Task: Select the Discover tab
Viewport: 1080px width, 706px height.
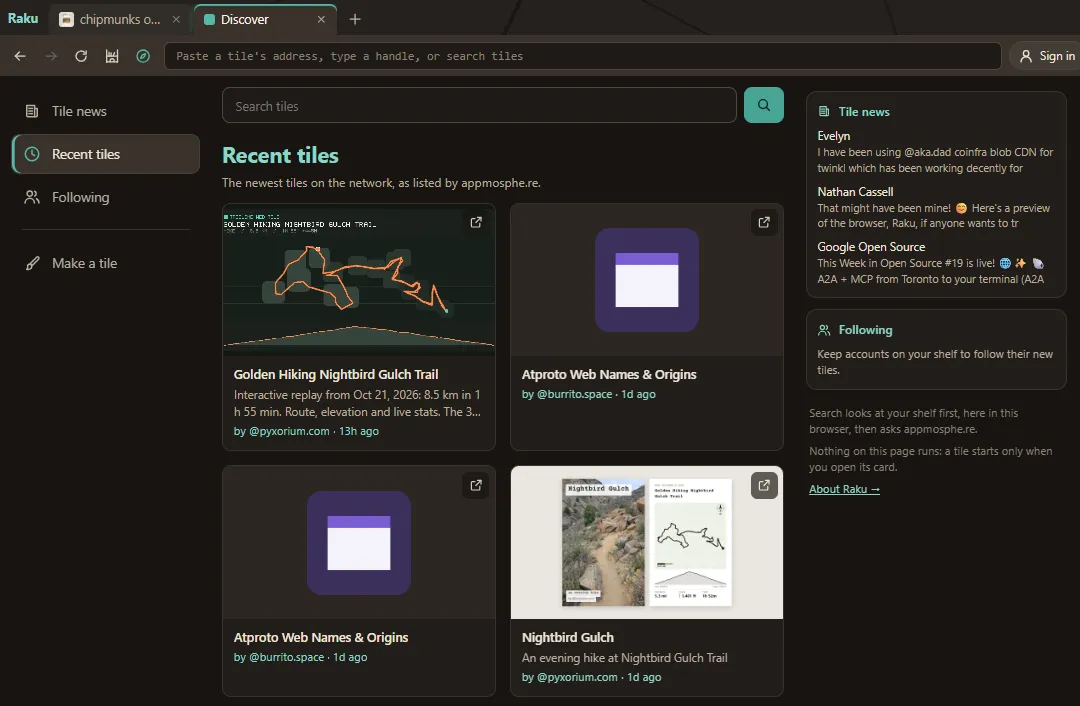Action: tap(265, 19)
